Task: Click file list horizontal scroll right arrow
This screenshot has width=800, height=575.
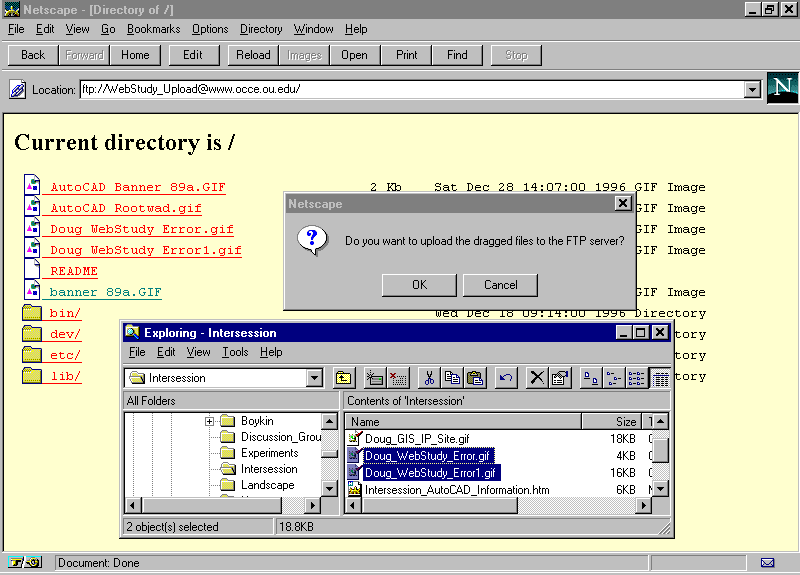Action: (x=643, y=505)
